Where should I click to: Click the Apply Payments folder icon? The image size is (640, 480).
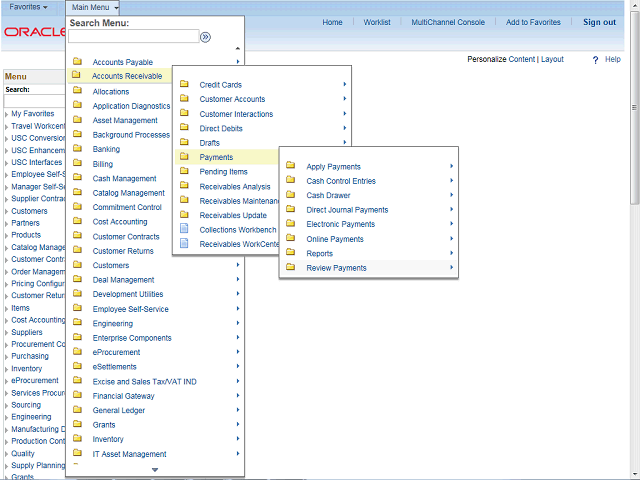(x=290, y=166)
